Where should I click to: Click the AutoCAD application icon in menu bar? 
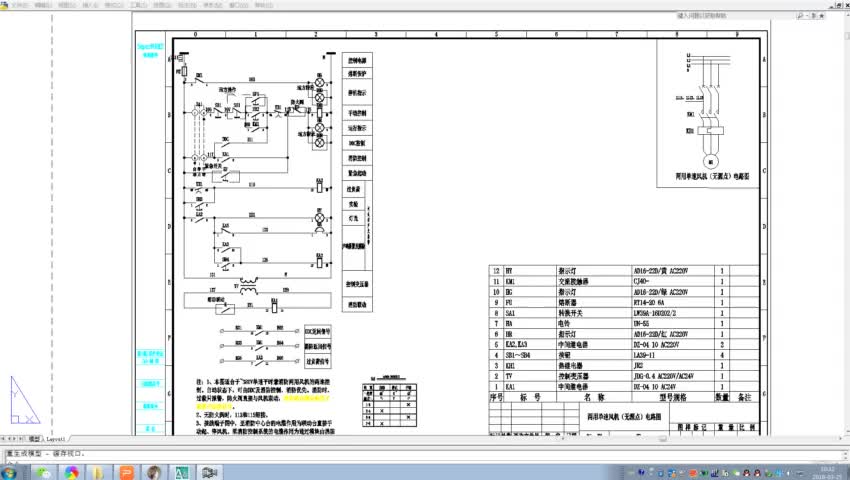4,5
